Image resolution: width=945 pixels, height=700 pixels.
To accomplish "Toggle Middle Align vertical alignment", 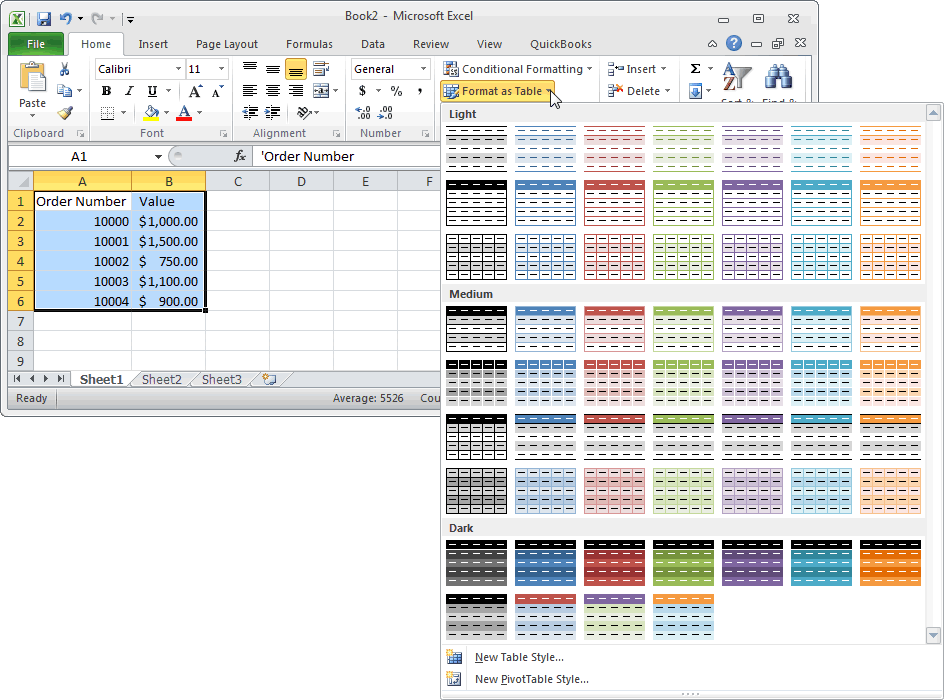I will click(272, 69).
